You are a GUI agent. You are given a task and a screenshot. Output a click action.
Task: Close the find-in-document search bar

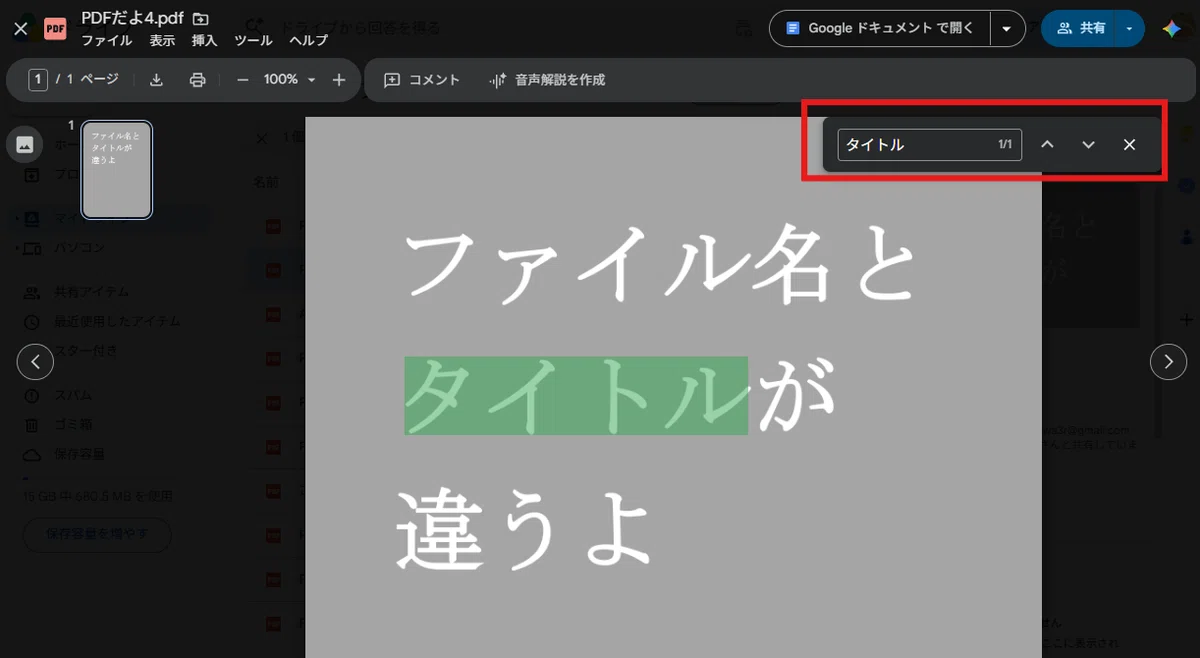(x=1129, y=145)
